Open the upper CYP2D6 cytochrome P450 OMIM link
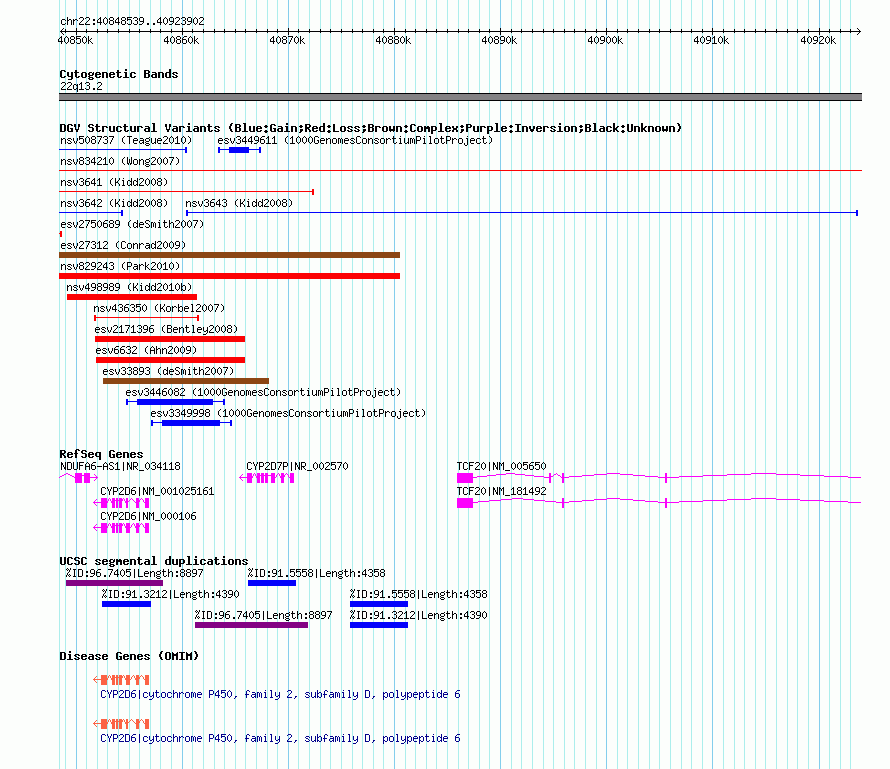890x769 pixels. pos(280,694)
